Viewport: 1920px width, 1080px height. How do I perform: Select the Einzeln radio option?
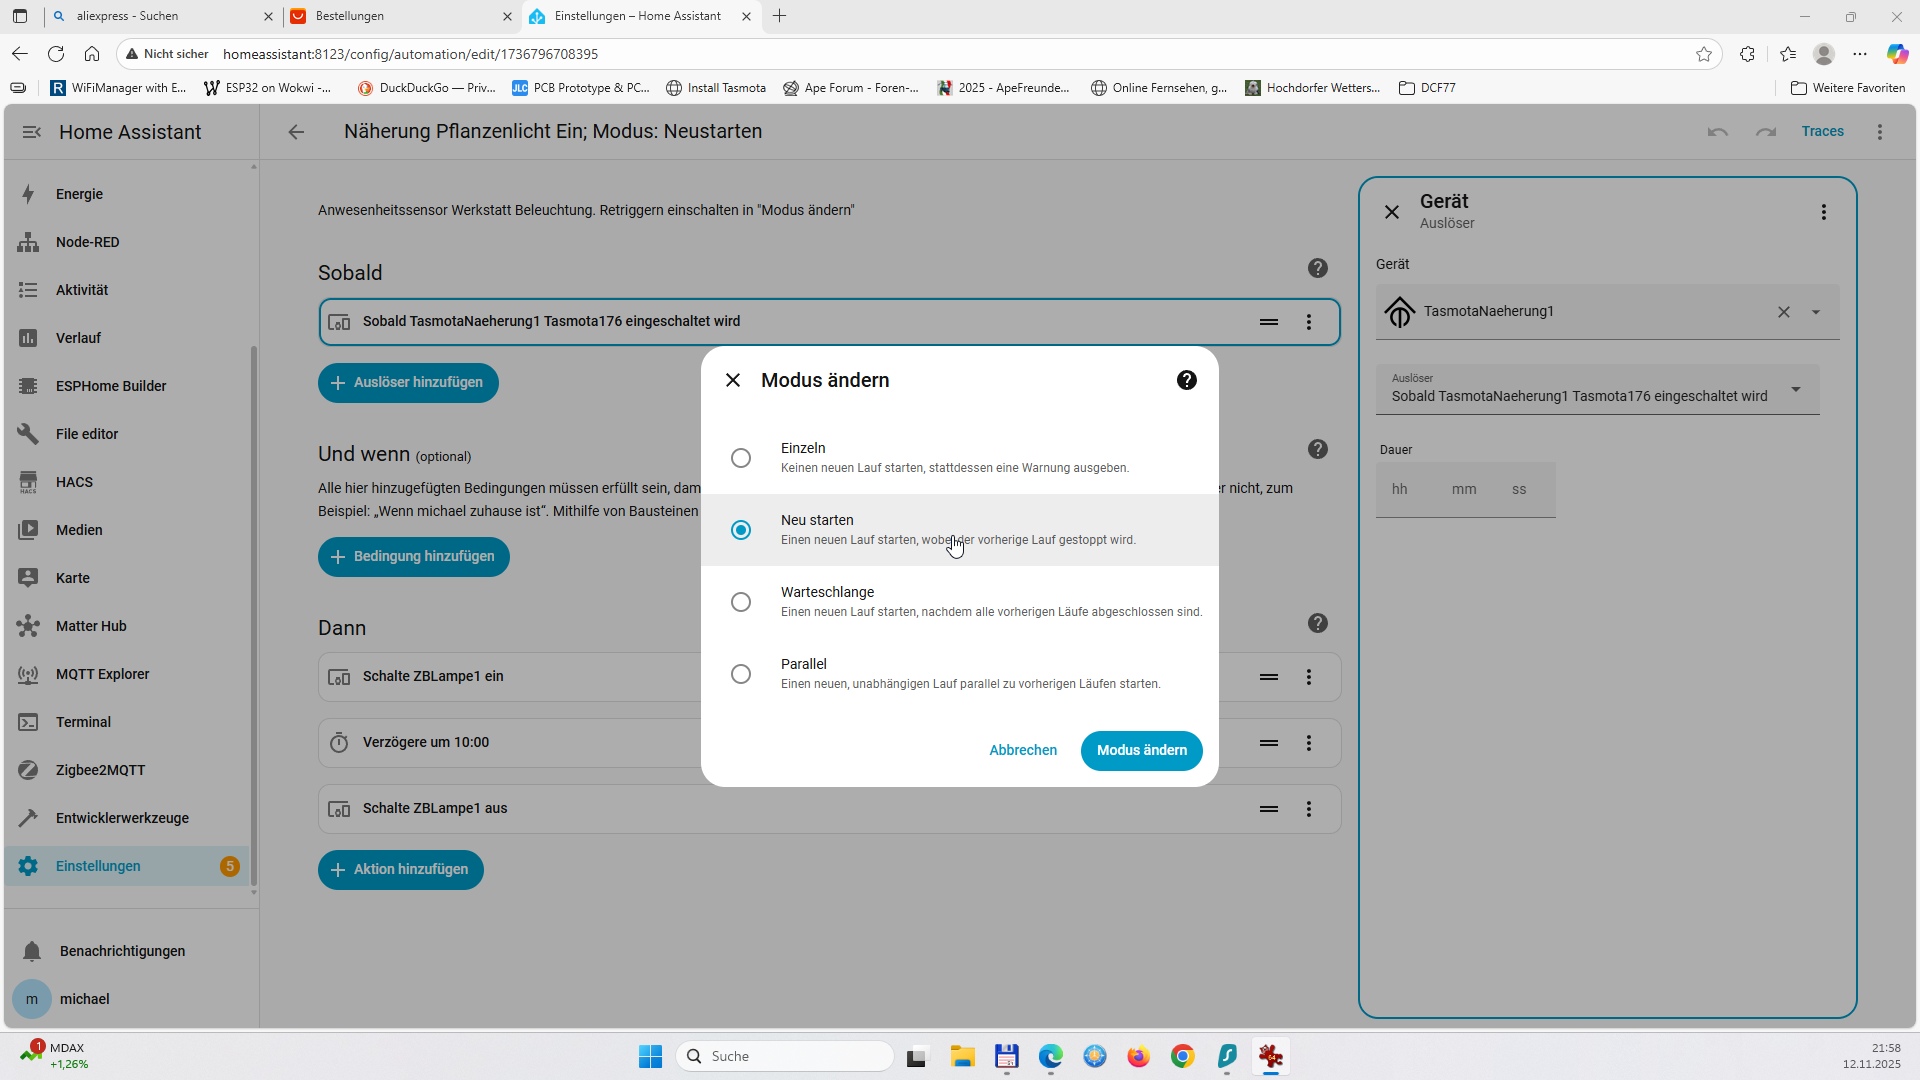point(741,458)
